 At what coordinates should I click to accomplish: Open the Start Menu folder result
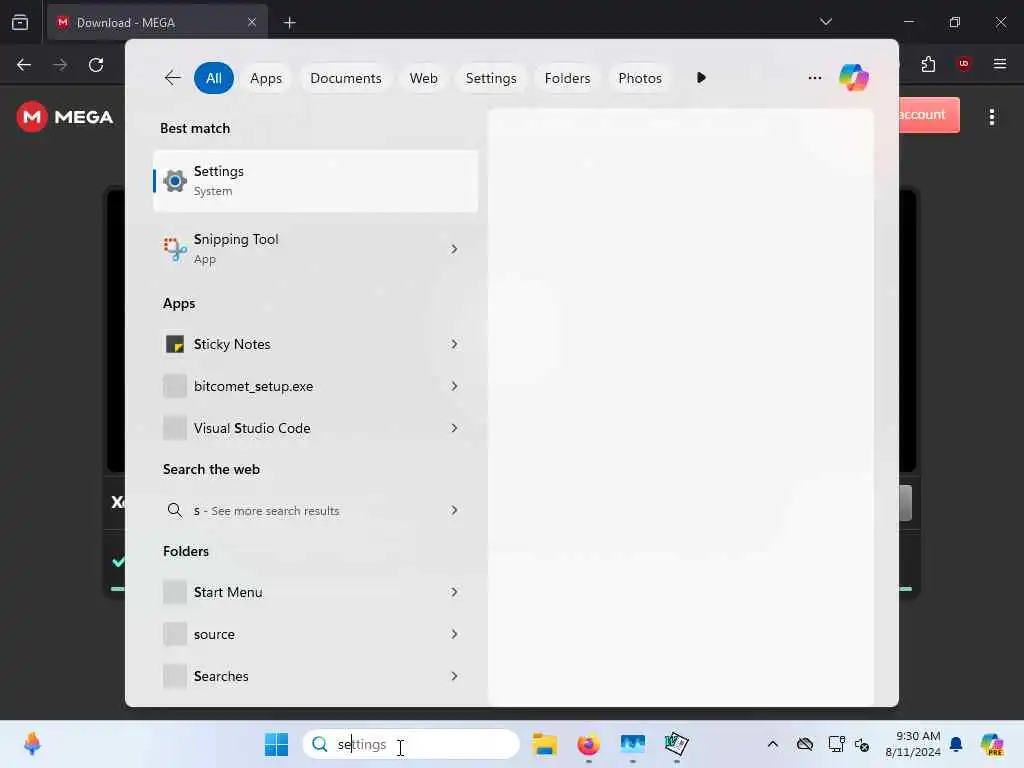click(315, 592)
